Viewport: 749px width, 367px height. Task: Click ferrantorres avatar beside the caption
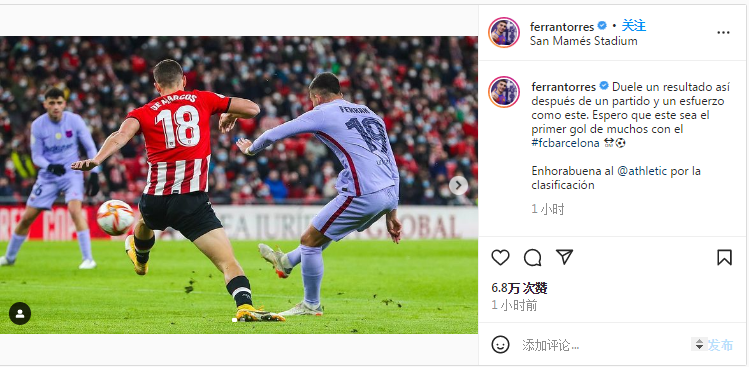tap(504, 92)
